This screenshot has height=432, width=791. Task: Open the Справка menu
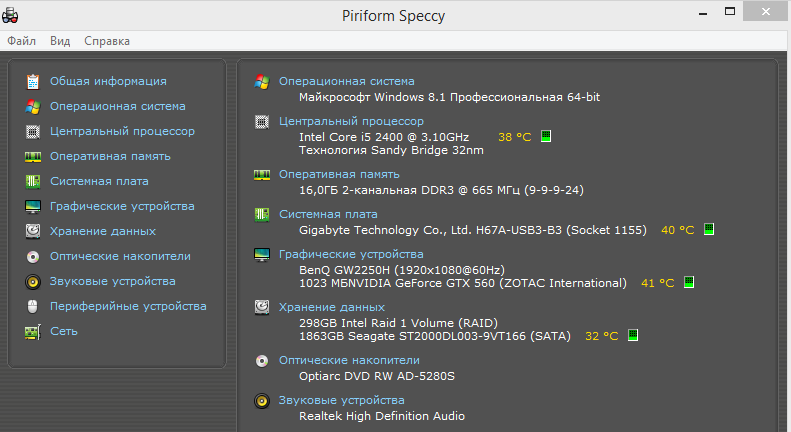click(107, 41)
